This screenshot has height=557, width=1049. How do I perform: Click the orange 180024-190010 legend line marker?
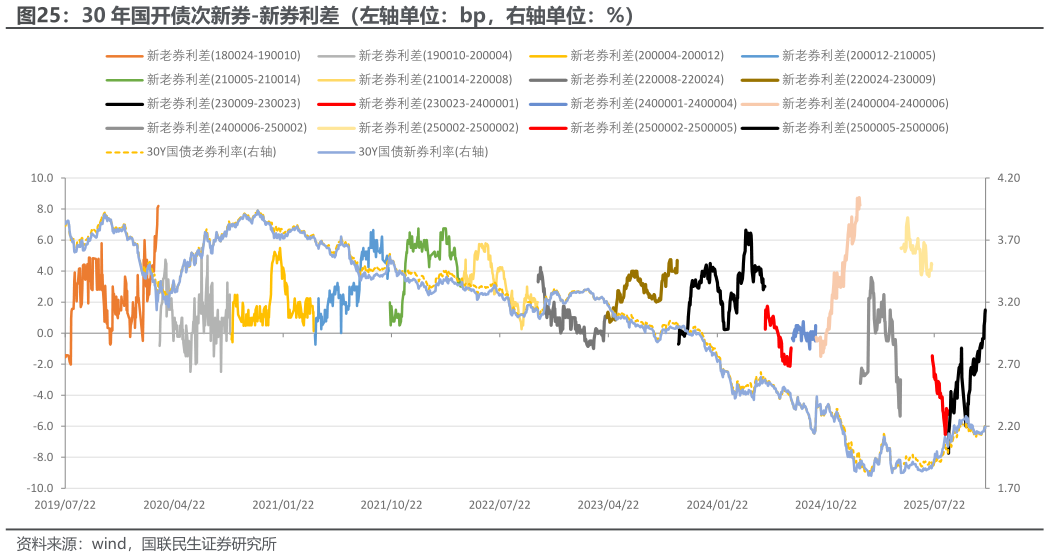(x=124, y=56)
